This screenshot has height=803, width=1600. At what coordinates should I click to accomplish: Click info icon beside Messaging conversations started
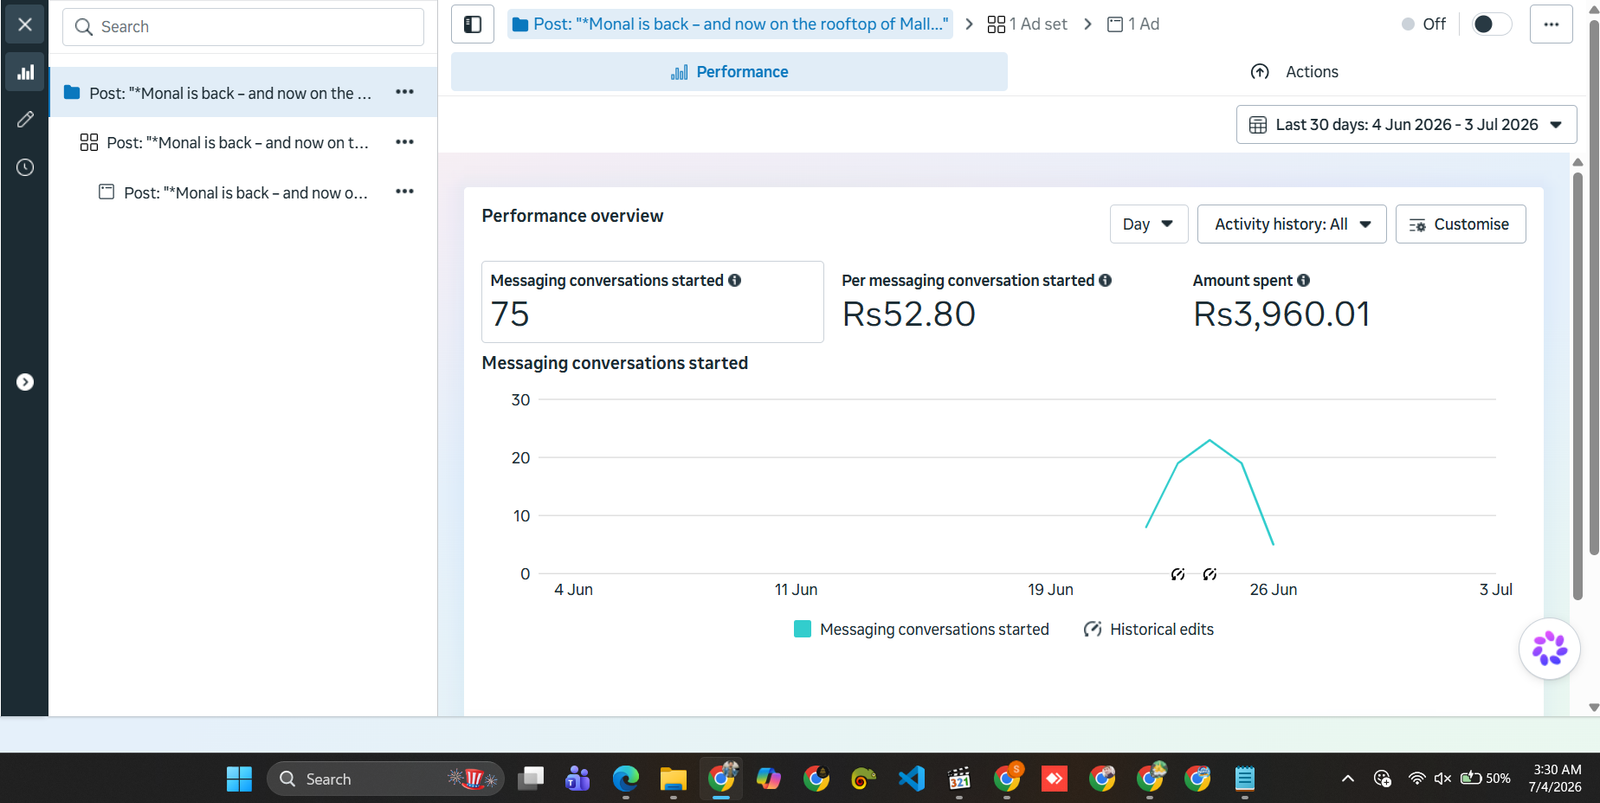(x=735, y=281)
